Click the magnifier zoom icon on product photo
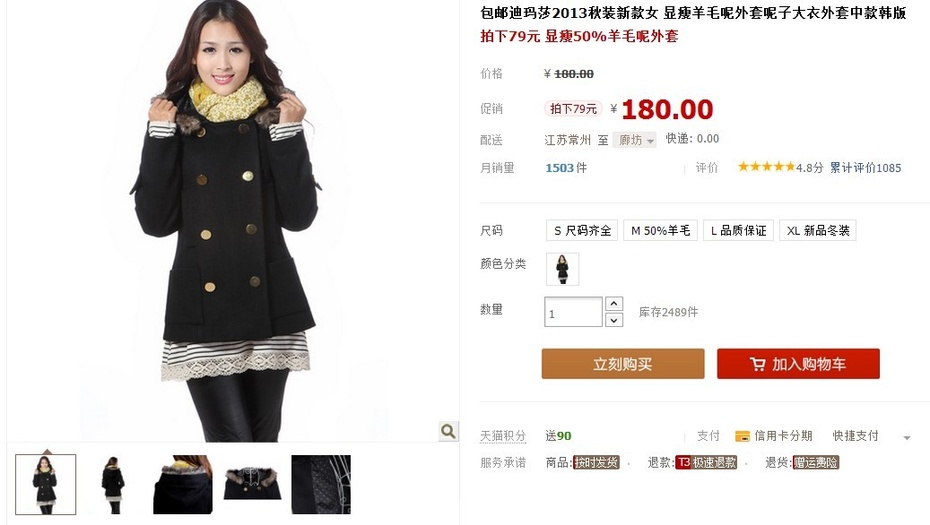Screen dimensions: 930x525 point(448,431)
